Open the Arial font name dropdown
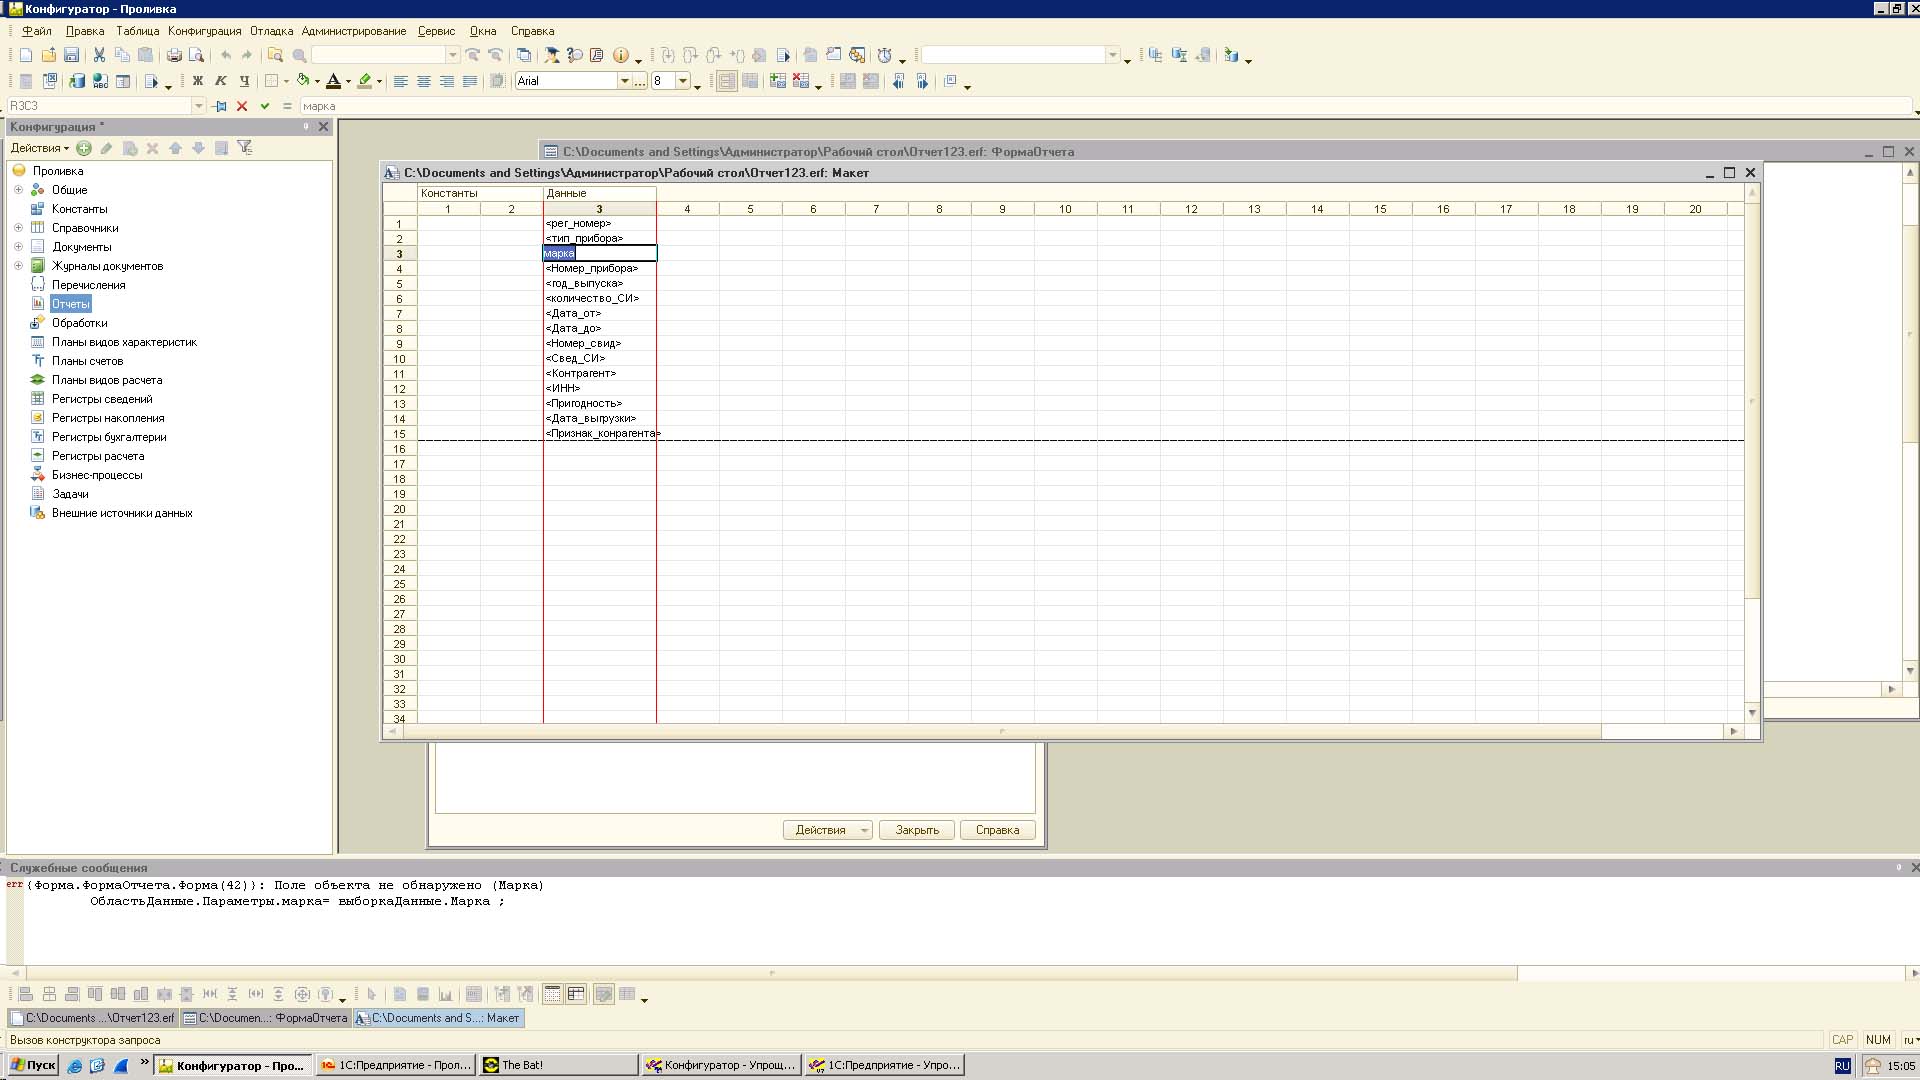The width and height of the screenshot is (1920, 1080). pyautogui.click(x=625, y=81)
